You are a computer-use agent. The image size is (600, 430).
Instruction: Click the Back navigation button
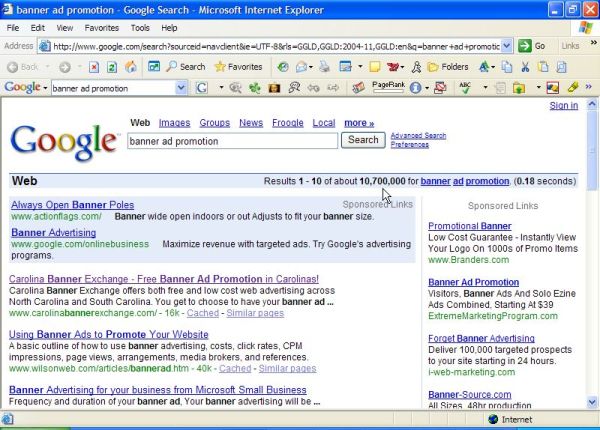pyautogui.click(x=23, y=67)
